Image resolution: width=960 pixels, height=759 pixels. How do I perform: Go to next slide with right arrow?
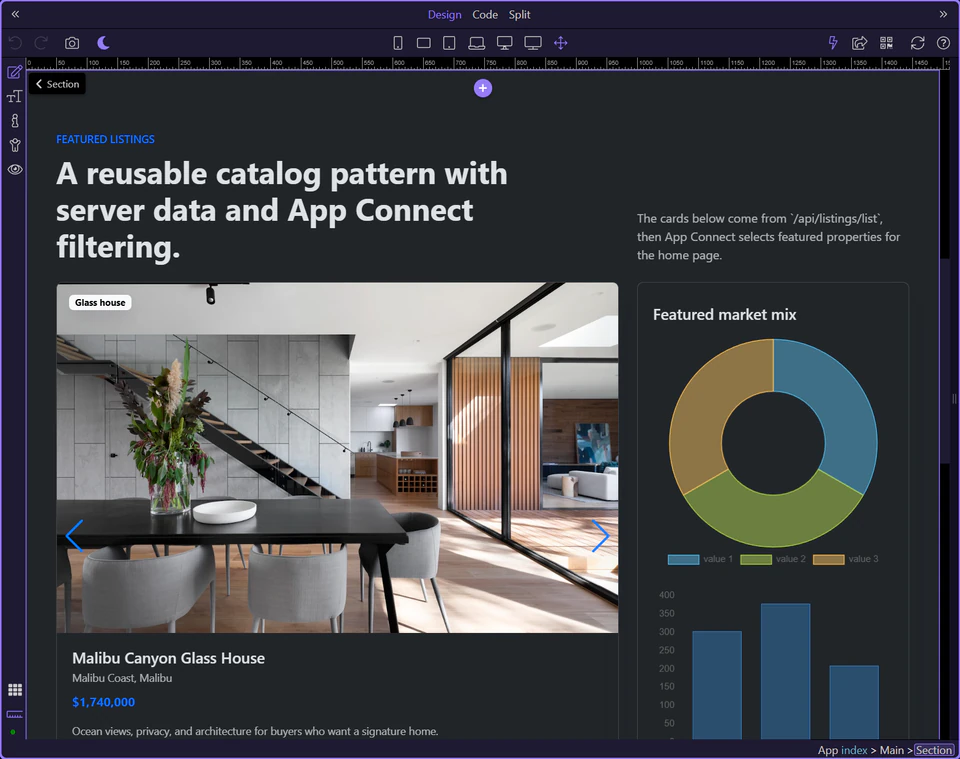600,536
